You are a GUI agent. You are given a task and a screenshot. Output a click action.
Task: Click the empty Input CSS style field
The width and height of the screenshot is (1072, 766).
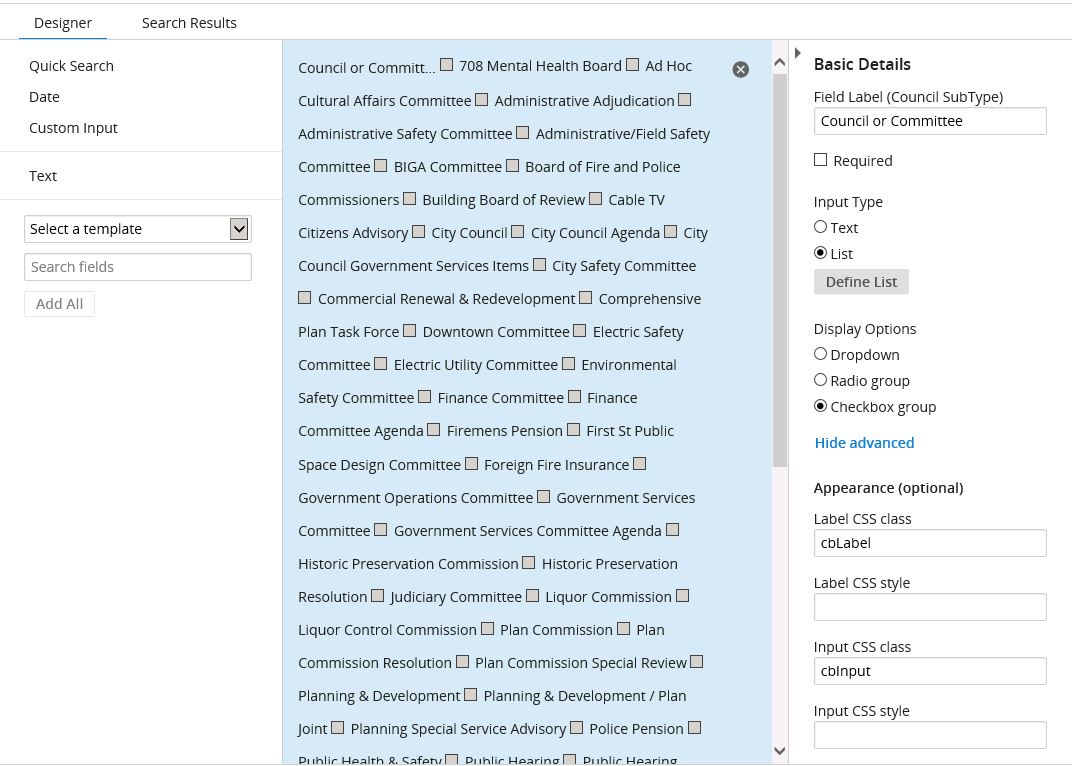click(x=930, y=735)
